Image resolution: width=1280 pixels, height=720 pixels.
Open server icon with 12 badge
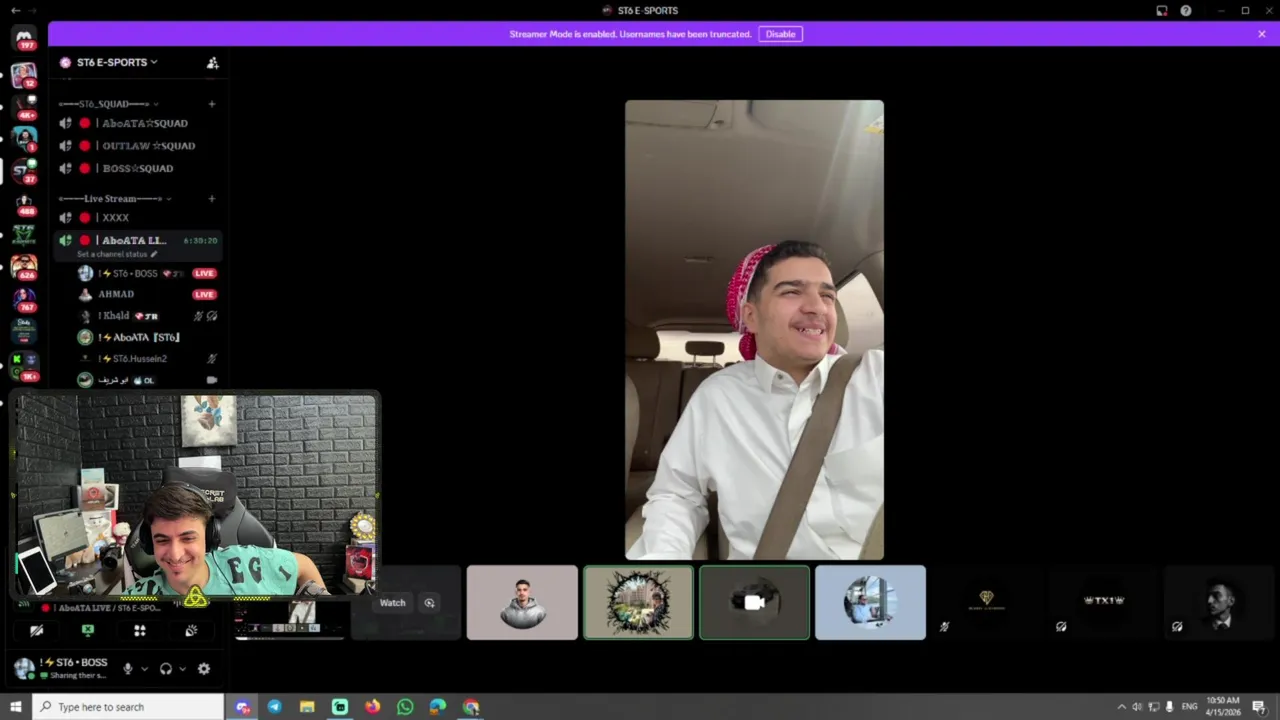pyautogui.click(x=24, y=75)
